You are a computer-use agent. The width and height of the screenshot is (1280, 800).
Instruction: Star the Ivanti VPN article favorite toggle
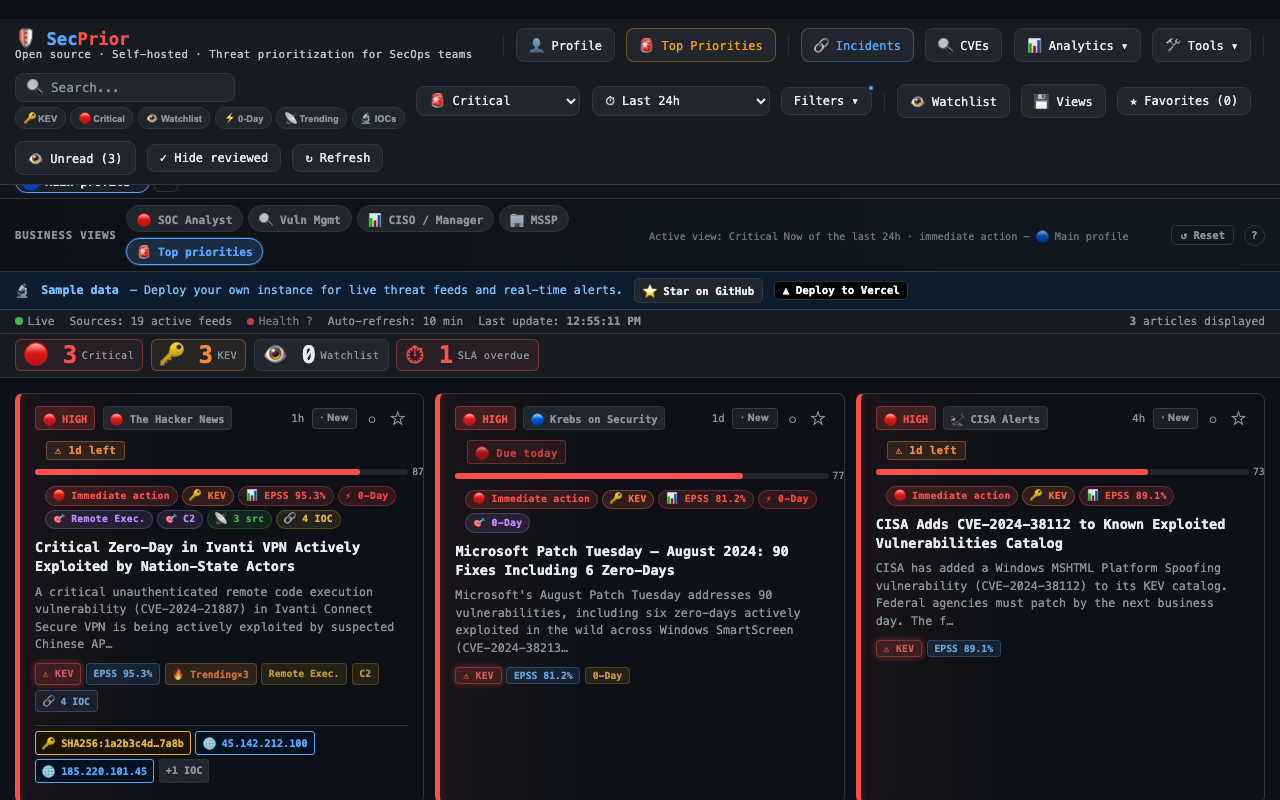397,418
